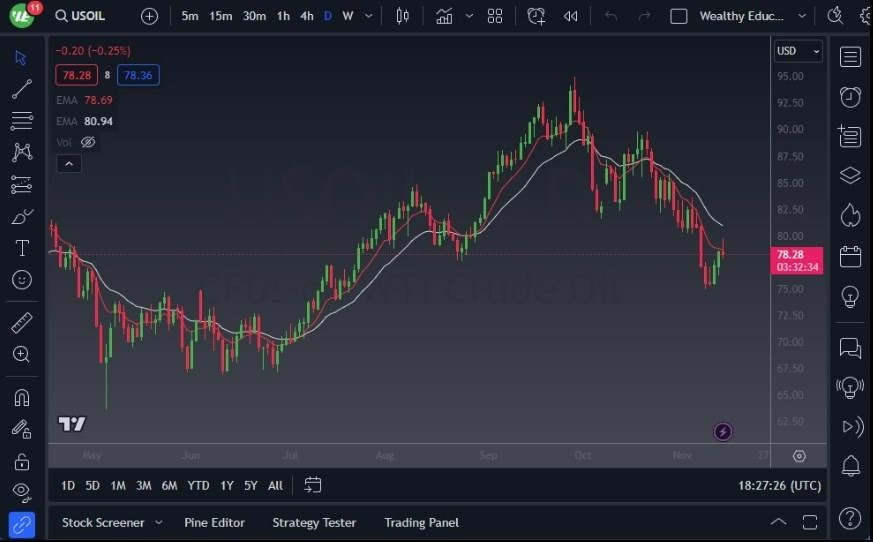Collapse the indicator legend chevron
The width and height of the screenshot is (873, 542).
click(69, 164)
